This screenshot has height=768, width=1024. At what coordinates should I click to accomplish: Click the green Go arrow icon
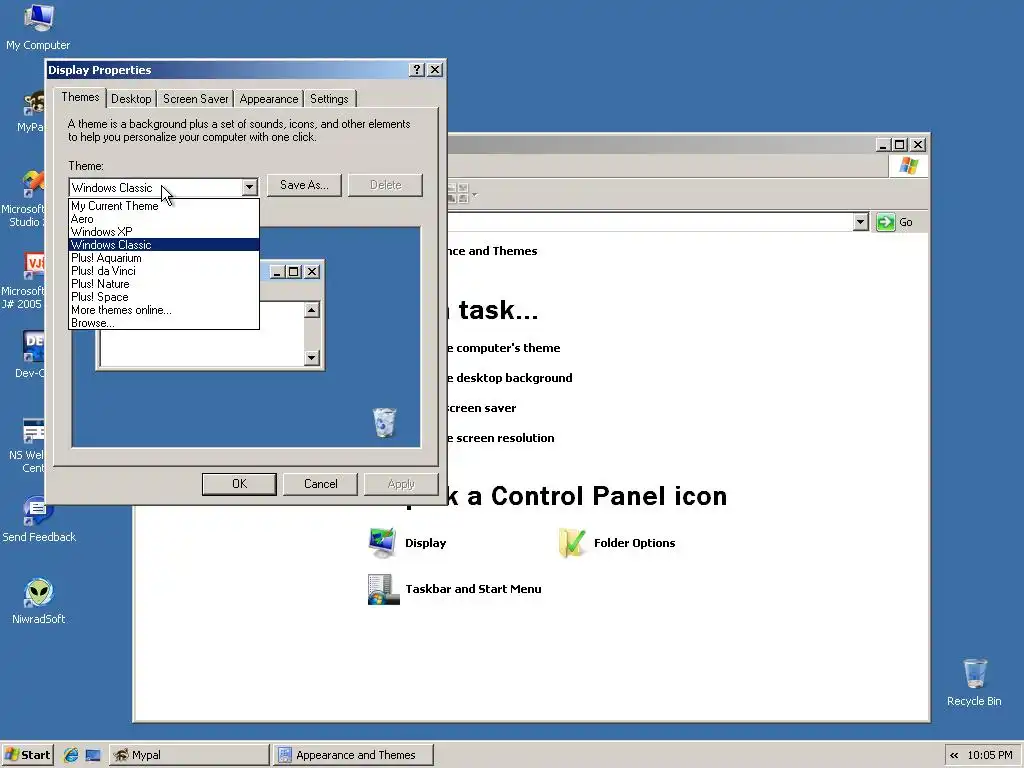coord(886,222)
